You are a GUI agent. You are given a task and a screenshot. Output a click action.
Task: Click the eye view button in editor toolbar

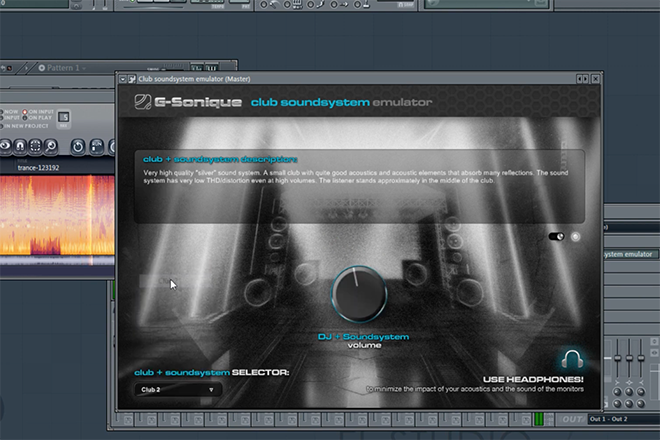[x=5, y=146]
